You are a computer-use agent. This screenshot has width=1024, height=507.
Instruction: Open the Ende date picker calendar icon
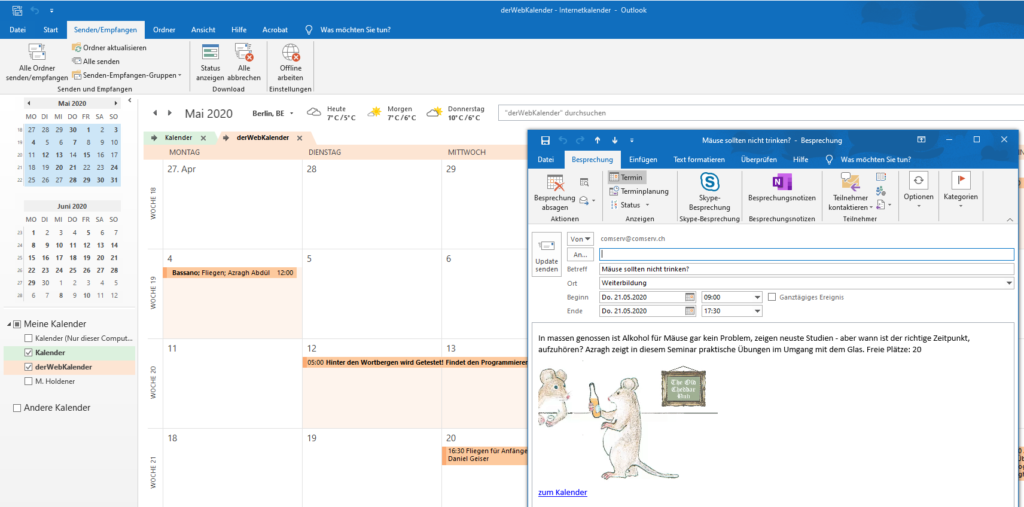(x=689, y=311)
